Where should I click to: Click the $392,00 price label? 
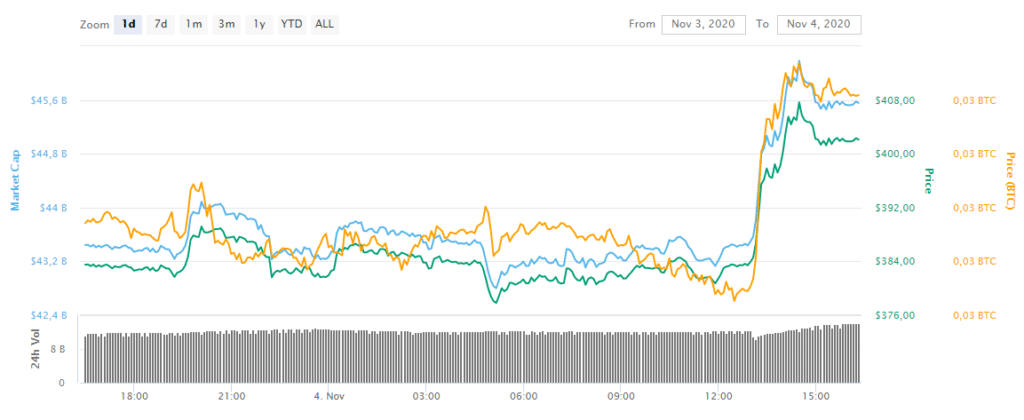895,208
